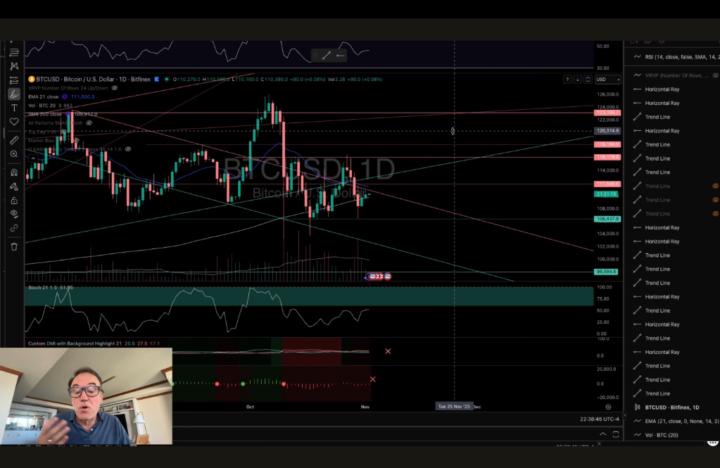The width and height of the screenshot is (720, 468).
Task: Toggle Hide All Drawings eye icon
Action: (14, 214)
